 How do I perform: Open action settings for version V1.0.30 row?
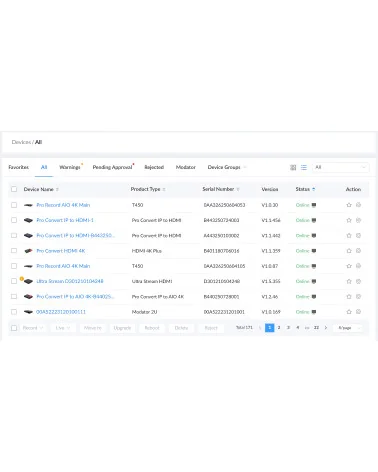(358, 205)
